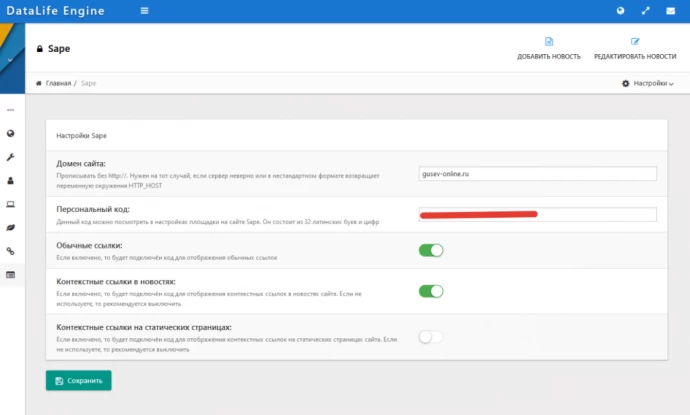Click the Обычные ссылки label
This screenshot has height=415, width=690.
pos(89,245)
